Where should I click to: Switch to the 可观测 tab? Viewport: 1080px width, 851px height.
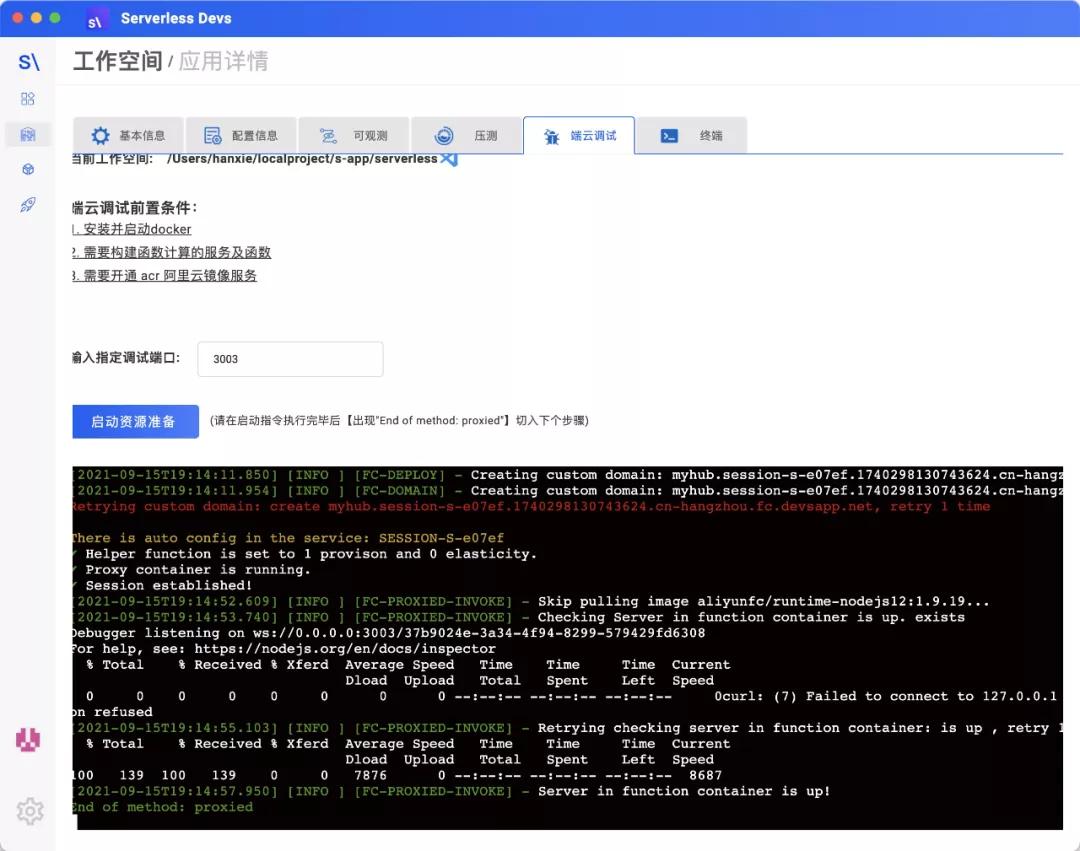[353, 136]
